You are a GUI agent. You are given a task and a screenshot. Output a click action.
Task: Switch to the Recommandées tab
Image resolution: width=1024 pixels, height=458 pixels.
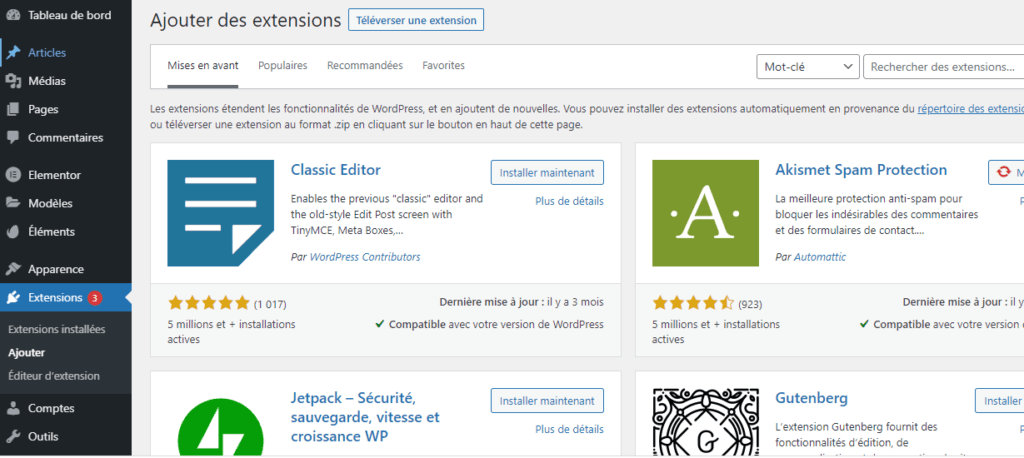365,65
